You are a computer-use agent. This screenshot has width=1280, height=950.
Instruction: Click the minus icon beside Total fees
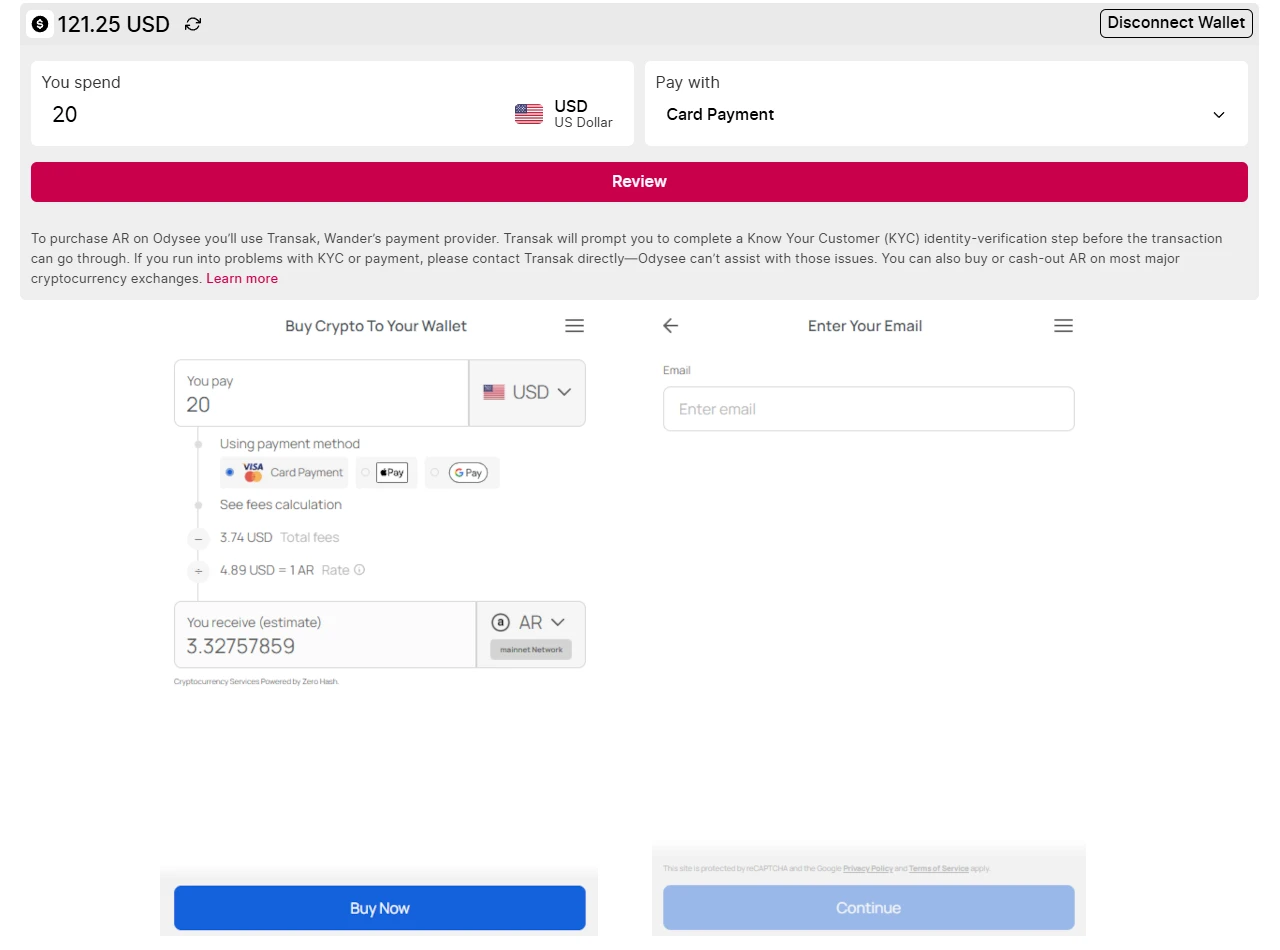pos(198,538)
